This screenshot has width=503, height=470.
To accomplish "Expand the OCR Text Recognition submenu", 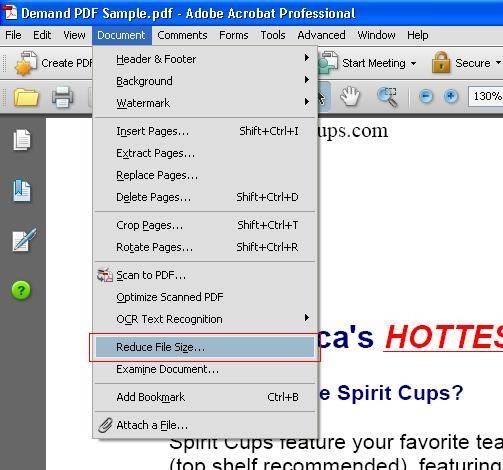I will (205, 319).
